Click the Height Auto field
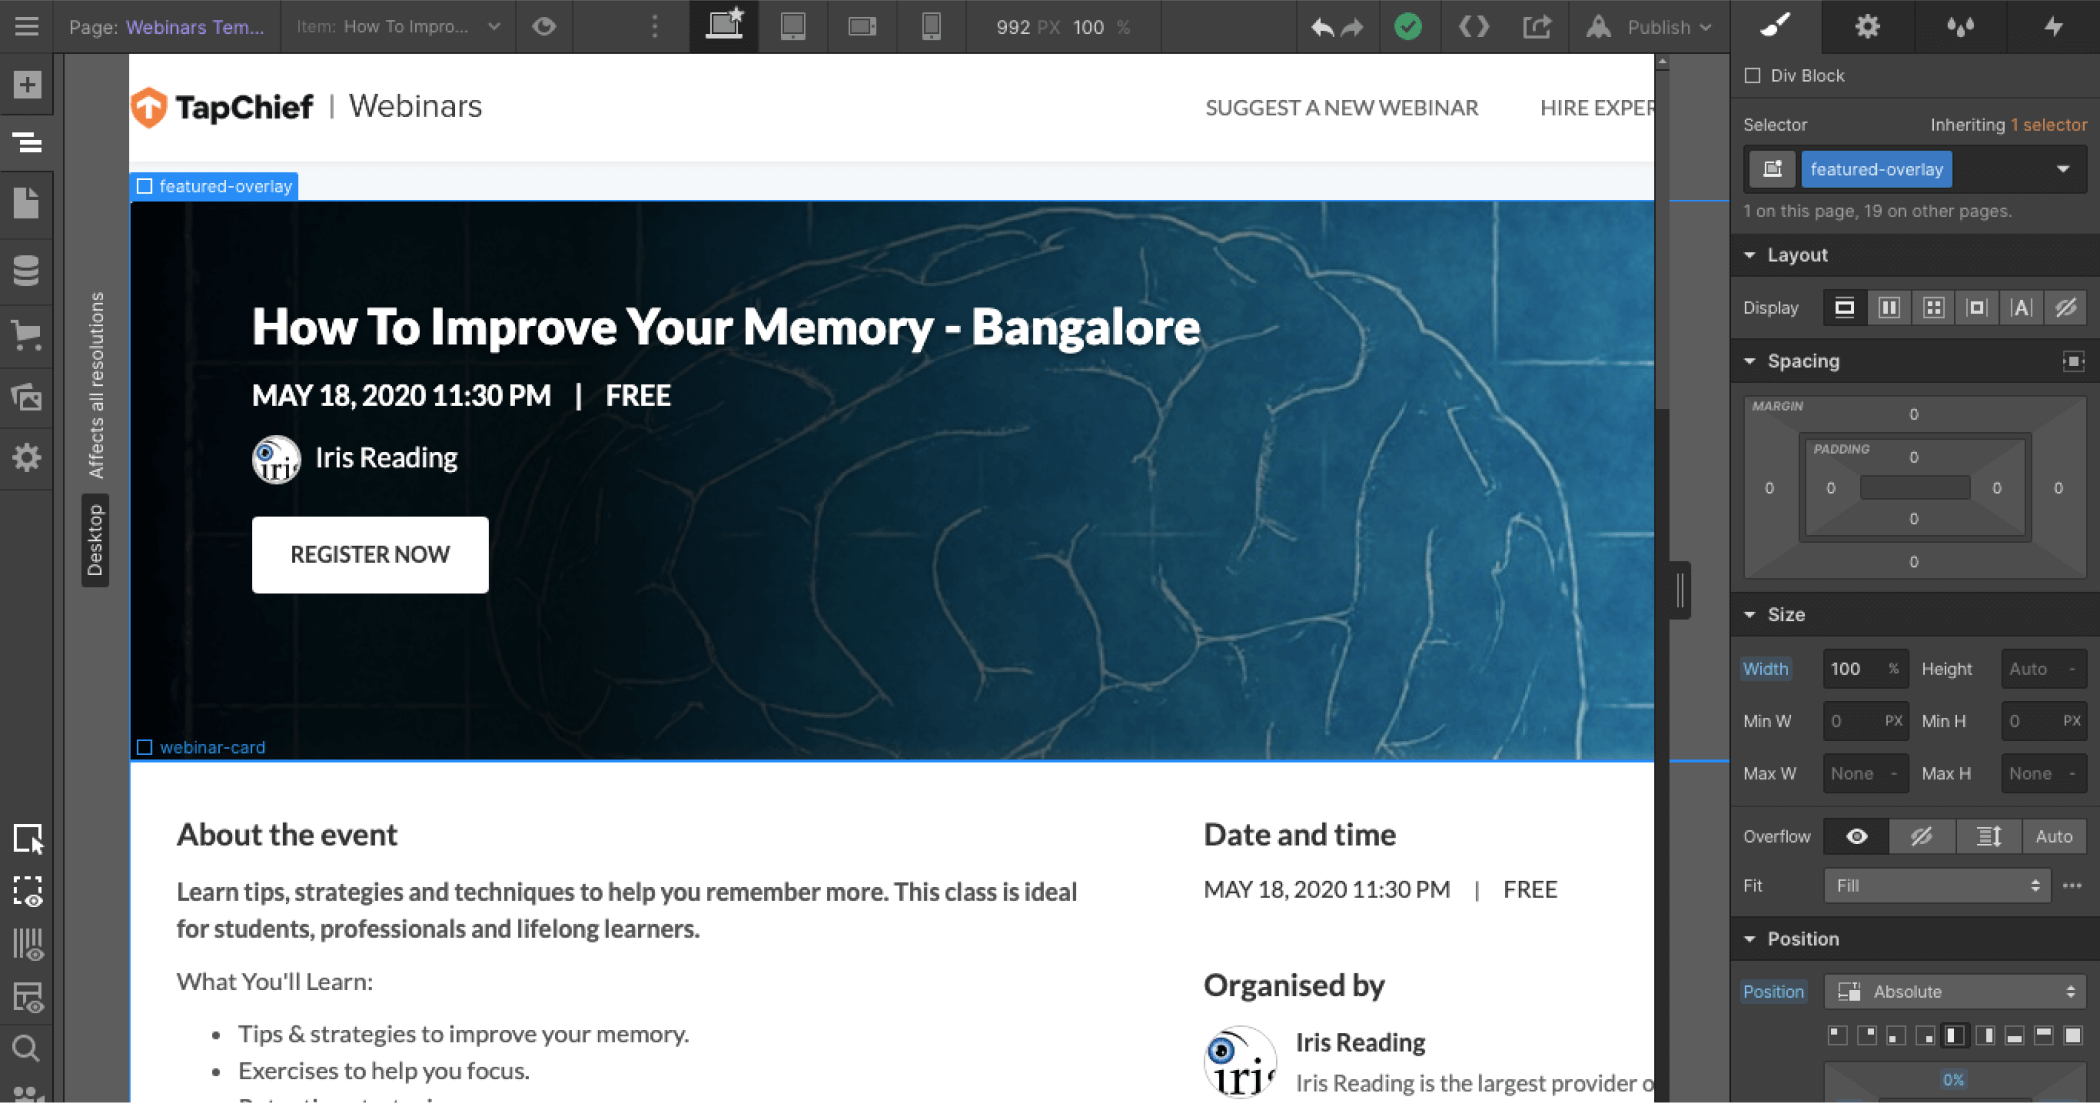Viewport: 2100px width, 1103px height. [x=2044, y=669]
